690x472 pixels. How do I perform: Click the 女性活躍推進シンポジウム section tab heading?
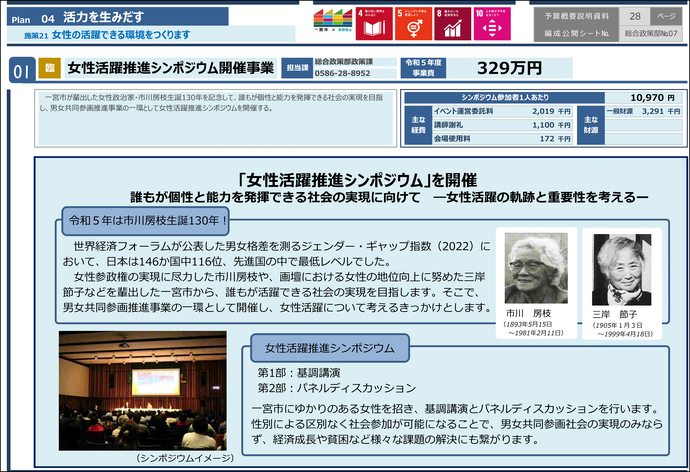pos(330,348)
